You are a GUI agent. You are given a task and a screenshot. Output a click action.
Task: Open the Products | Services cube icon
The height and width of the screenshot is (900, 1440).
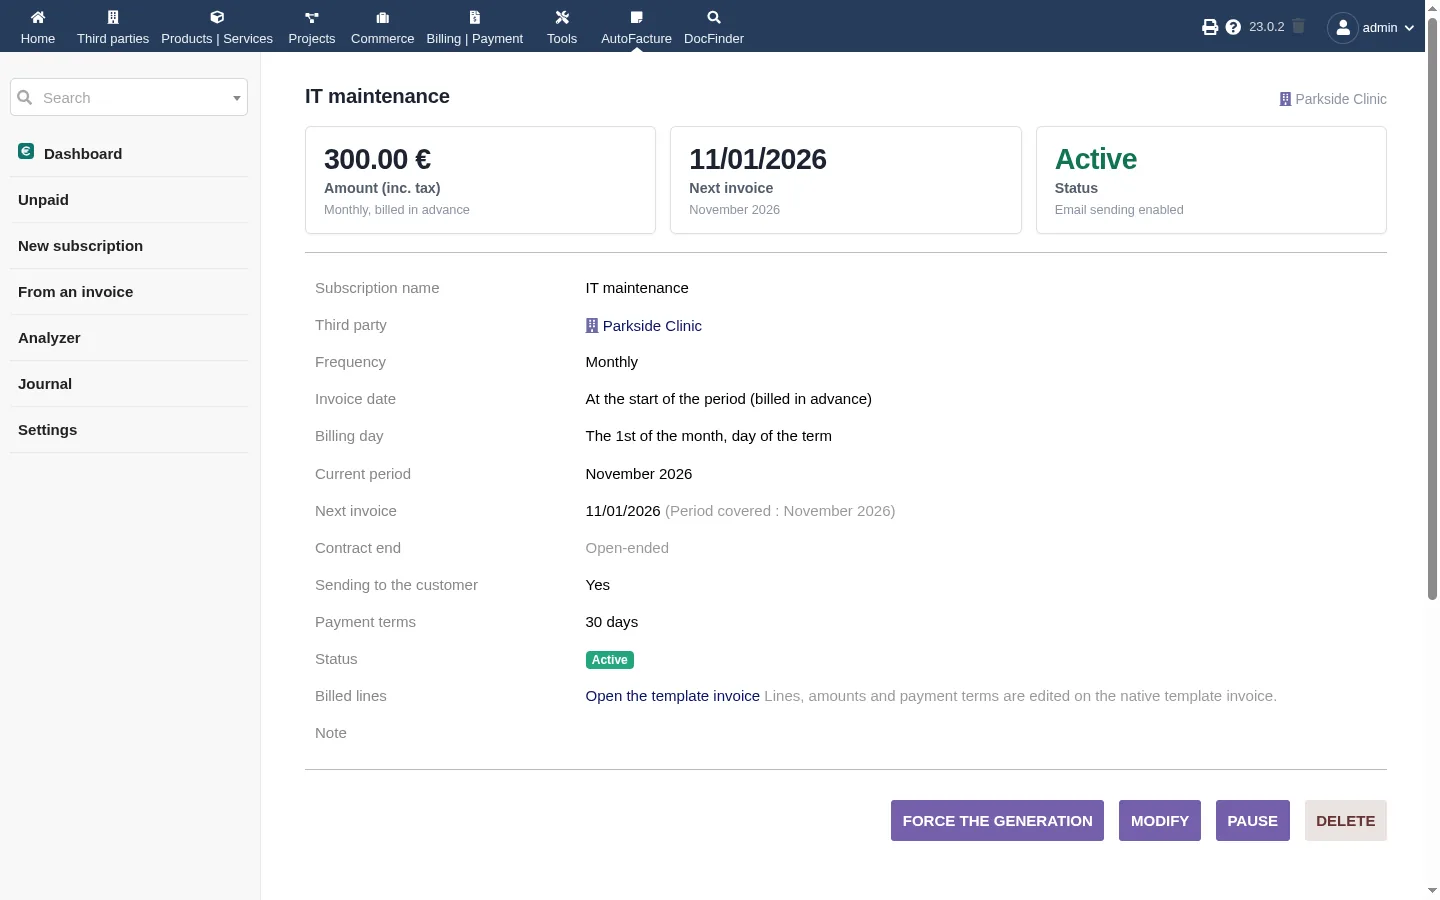[x=217, y=17]
